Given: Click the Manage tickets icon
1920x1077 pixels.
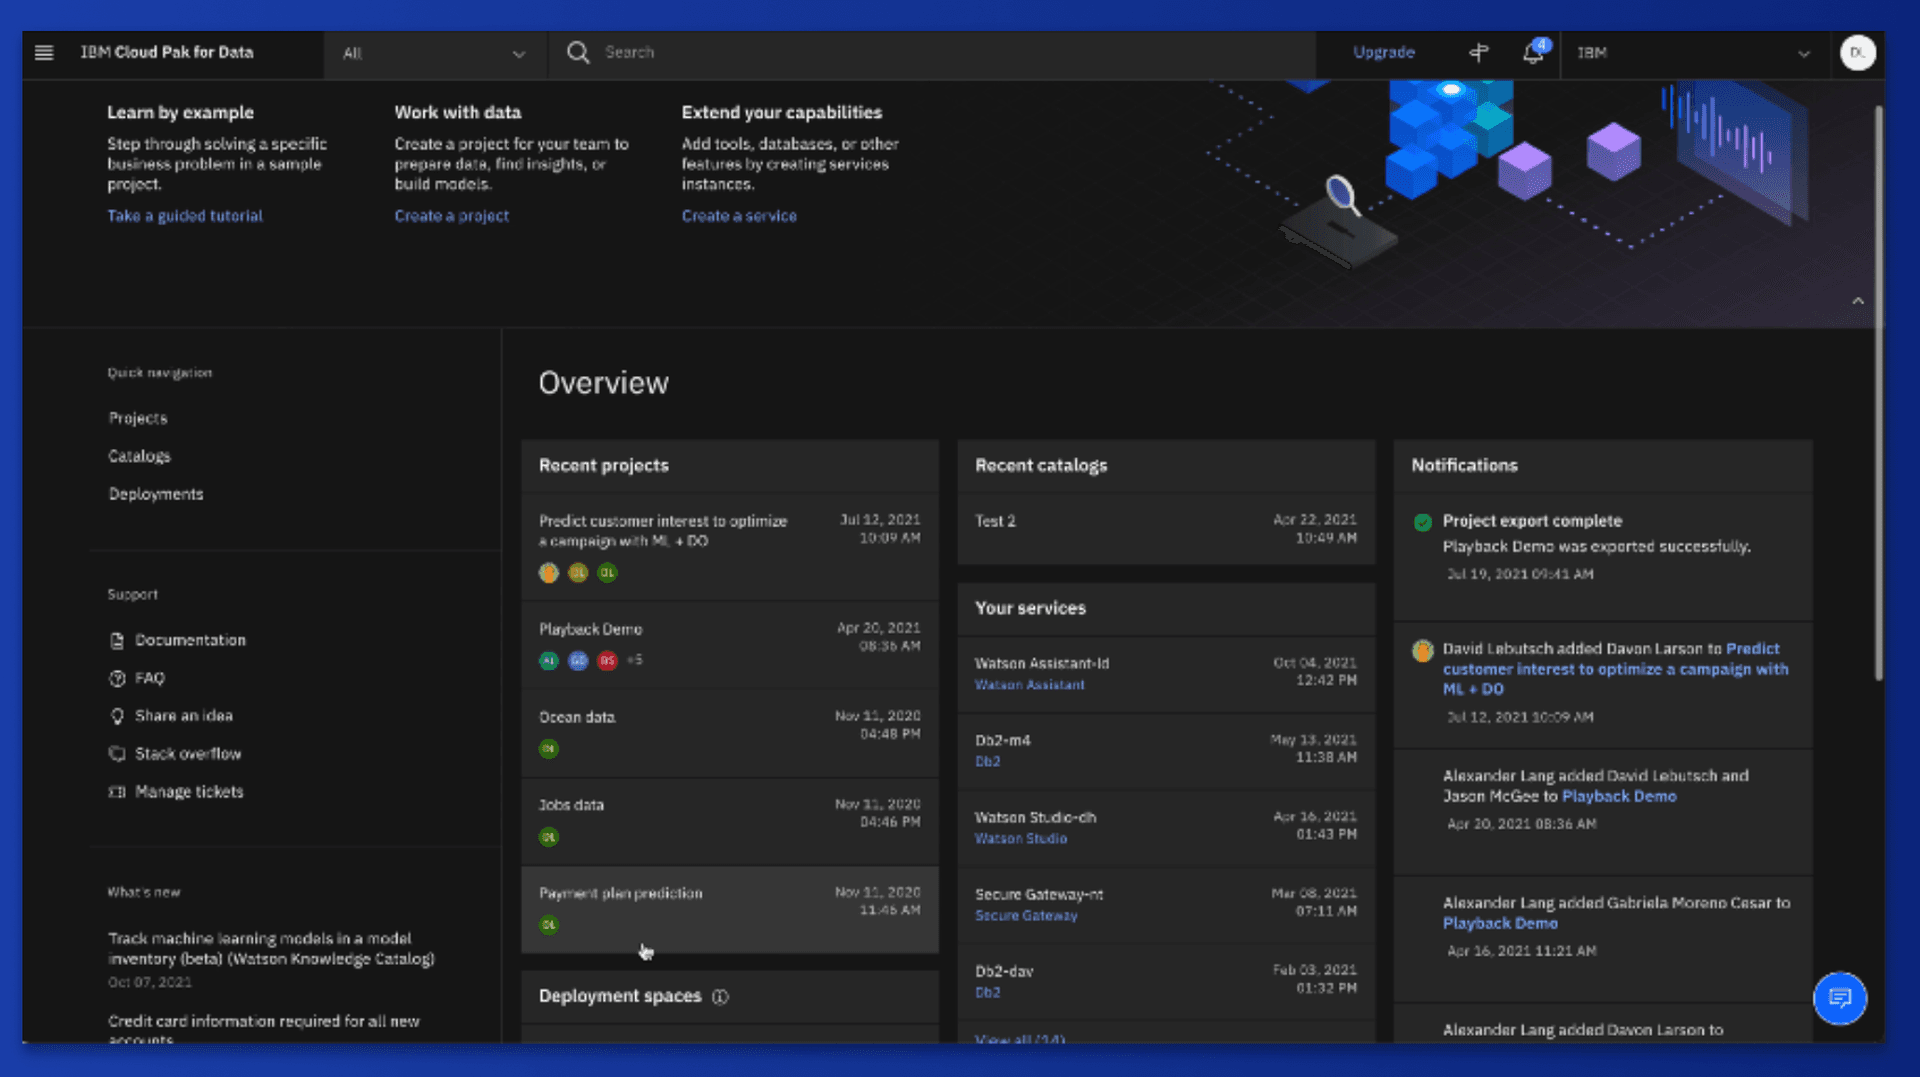Looking at the screenshot, I should pos(117,792).
